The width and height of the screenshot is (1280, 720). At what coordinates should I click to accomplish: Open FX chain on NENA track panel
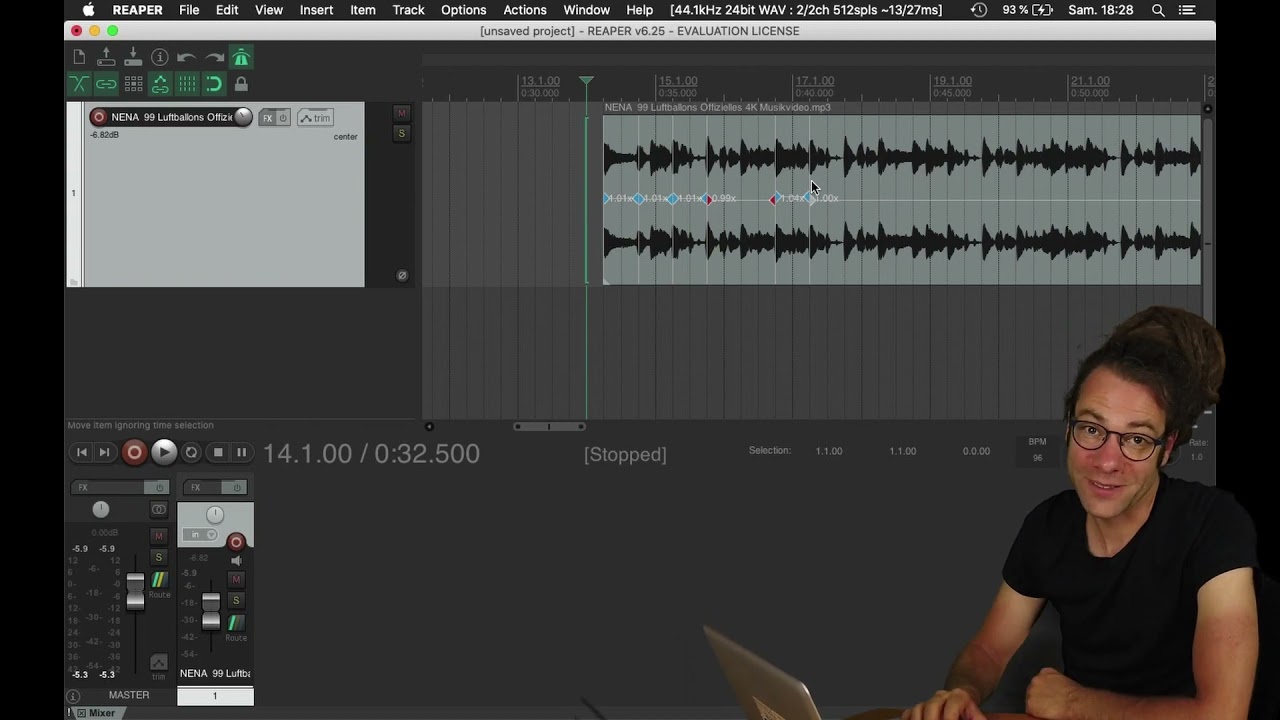tap(267, 118)
